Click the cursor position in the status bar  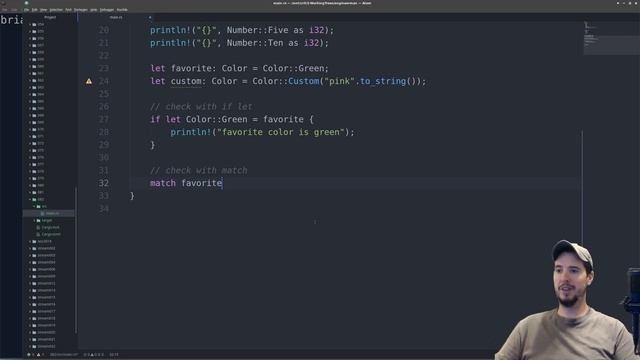(114, 355)
